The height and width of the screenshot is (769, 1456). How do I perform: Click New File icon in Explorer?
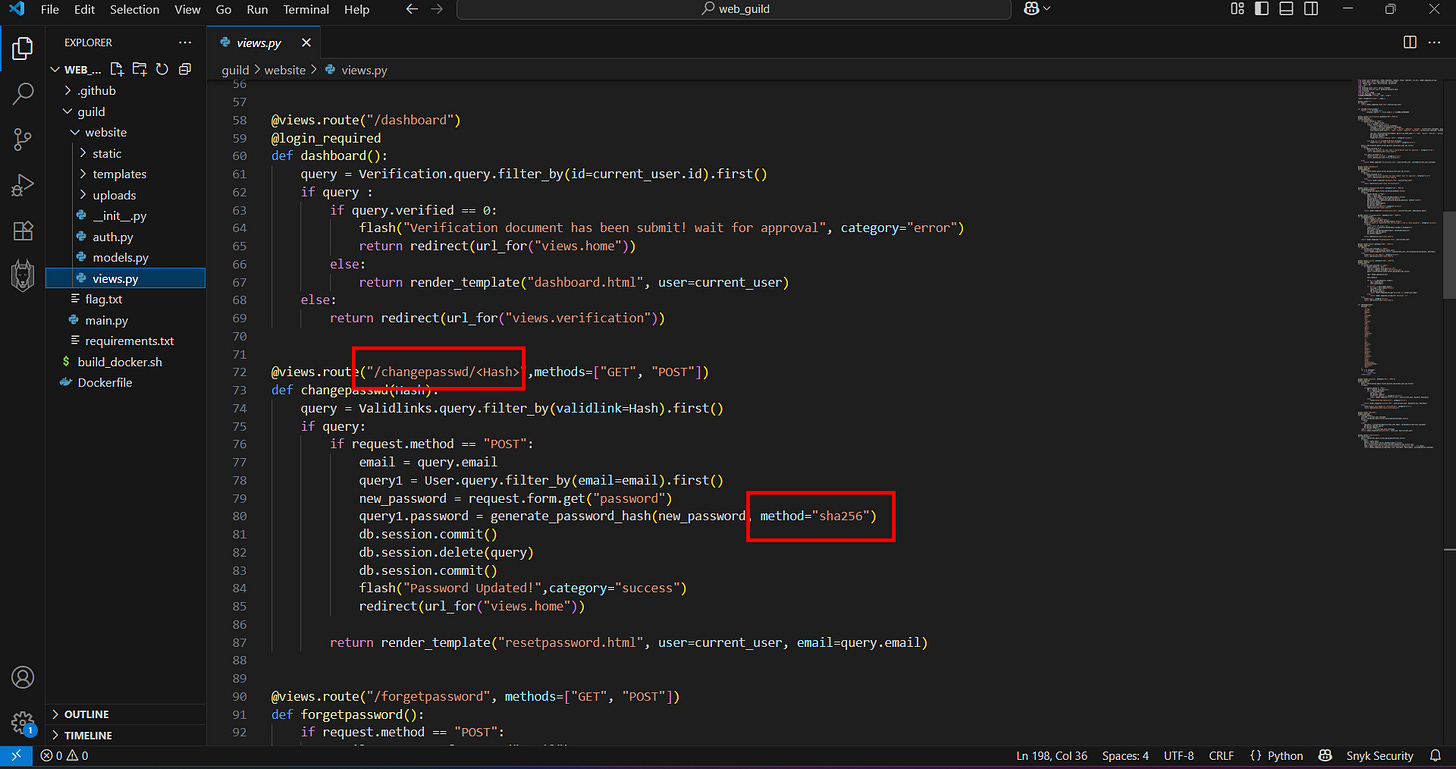tap(117, 69)
